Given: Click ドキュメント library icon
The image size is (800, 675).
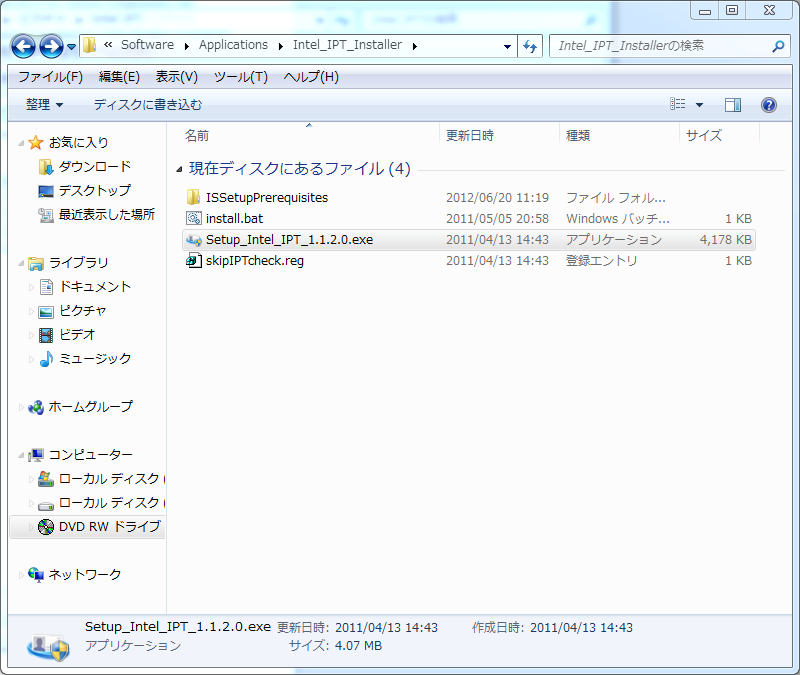Looking at the screenshot, I should click(x=46, y=287).
